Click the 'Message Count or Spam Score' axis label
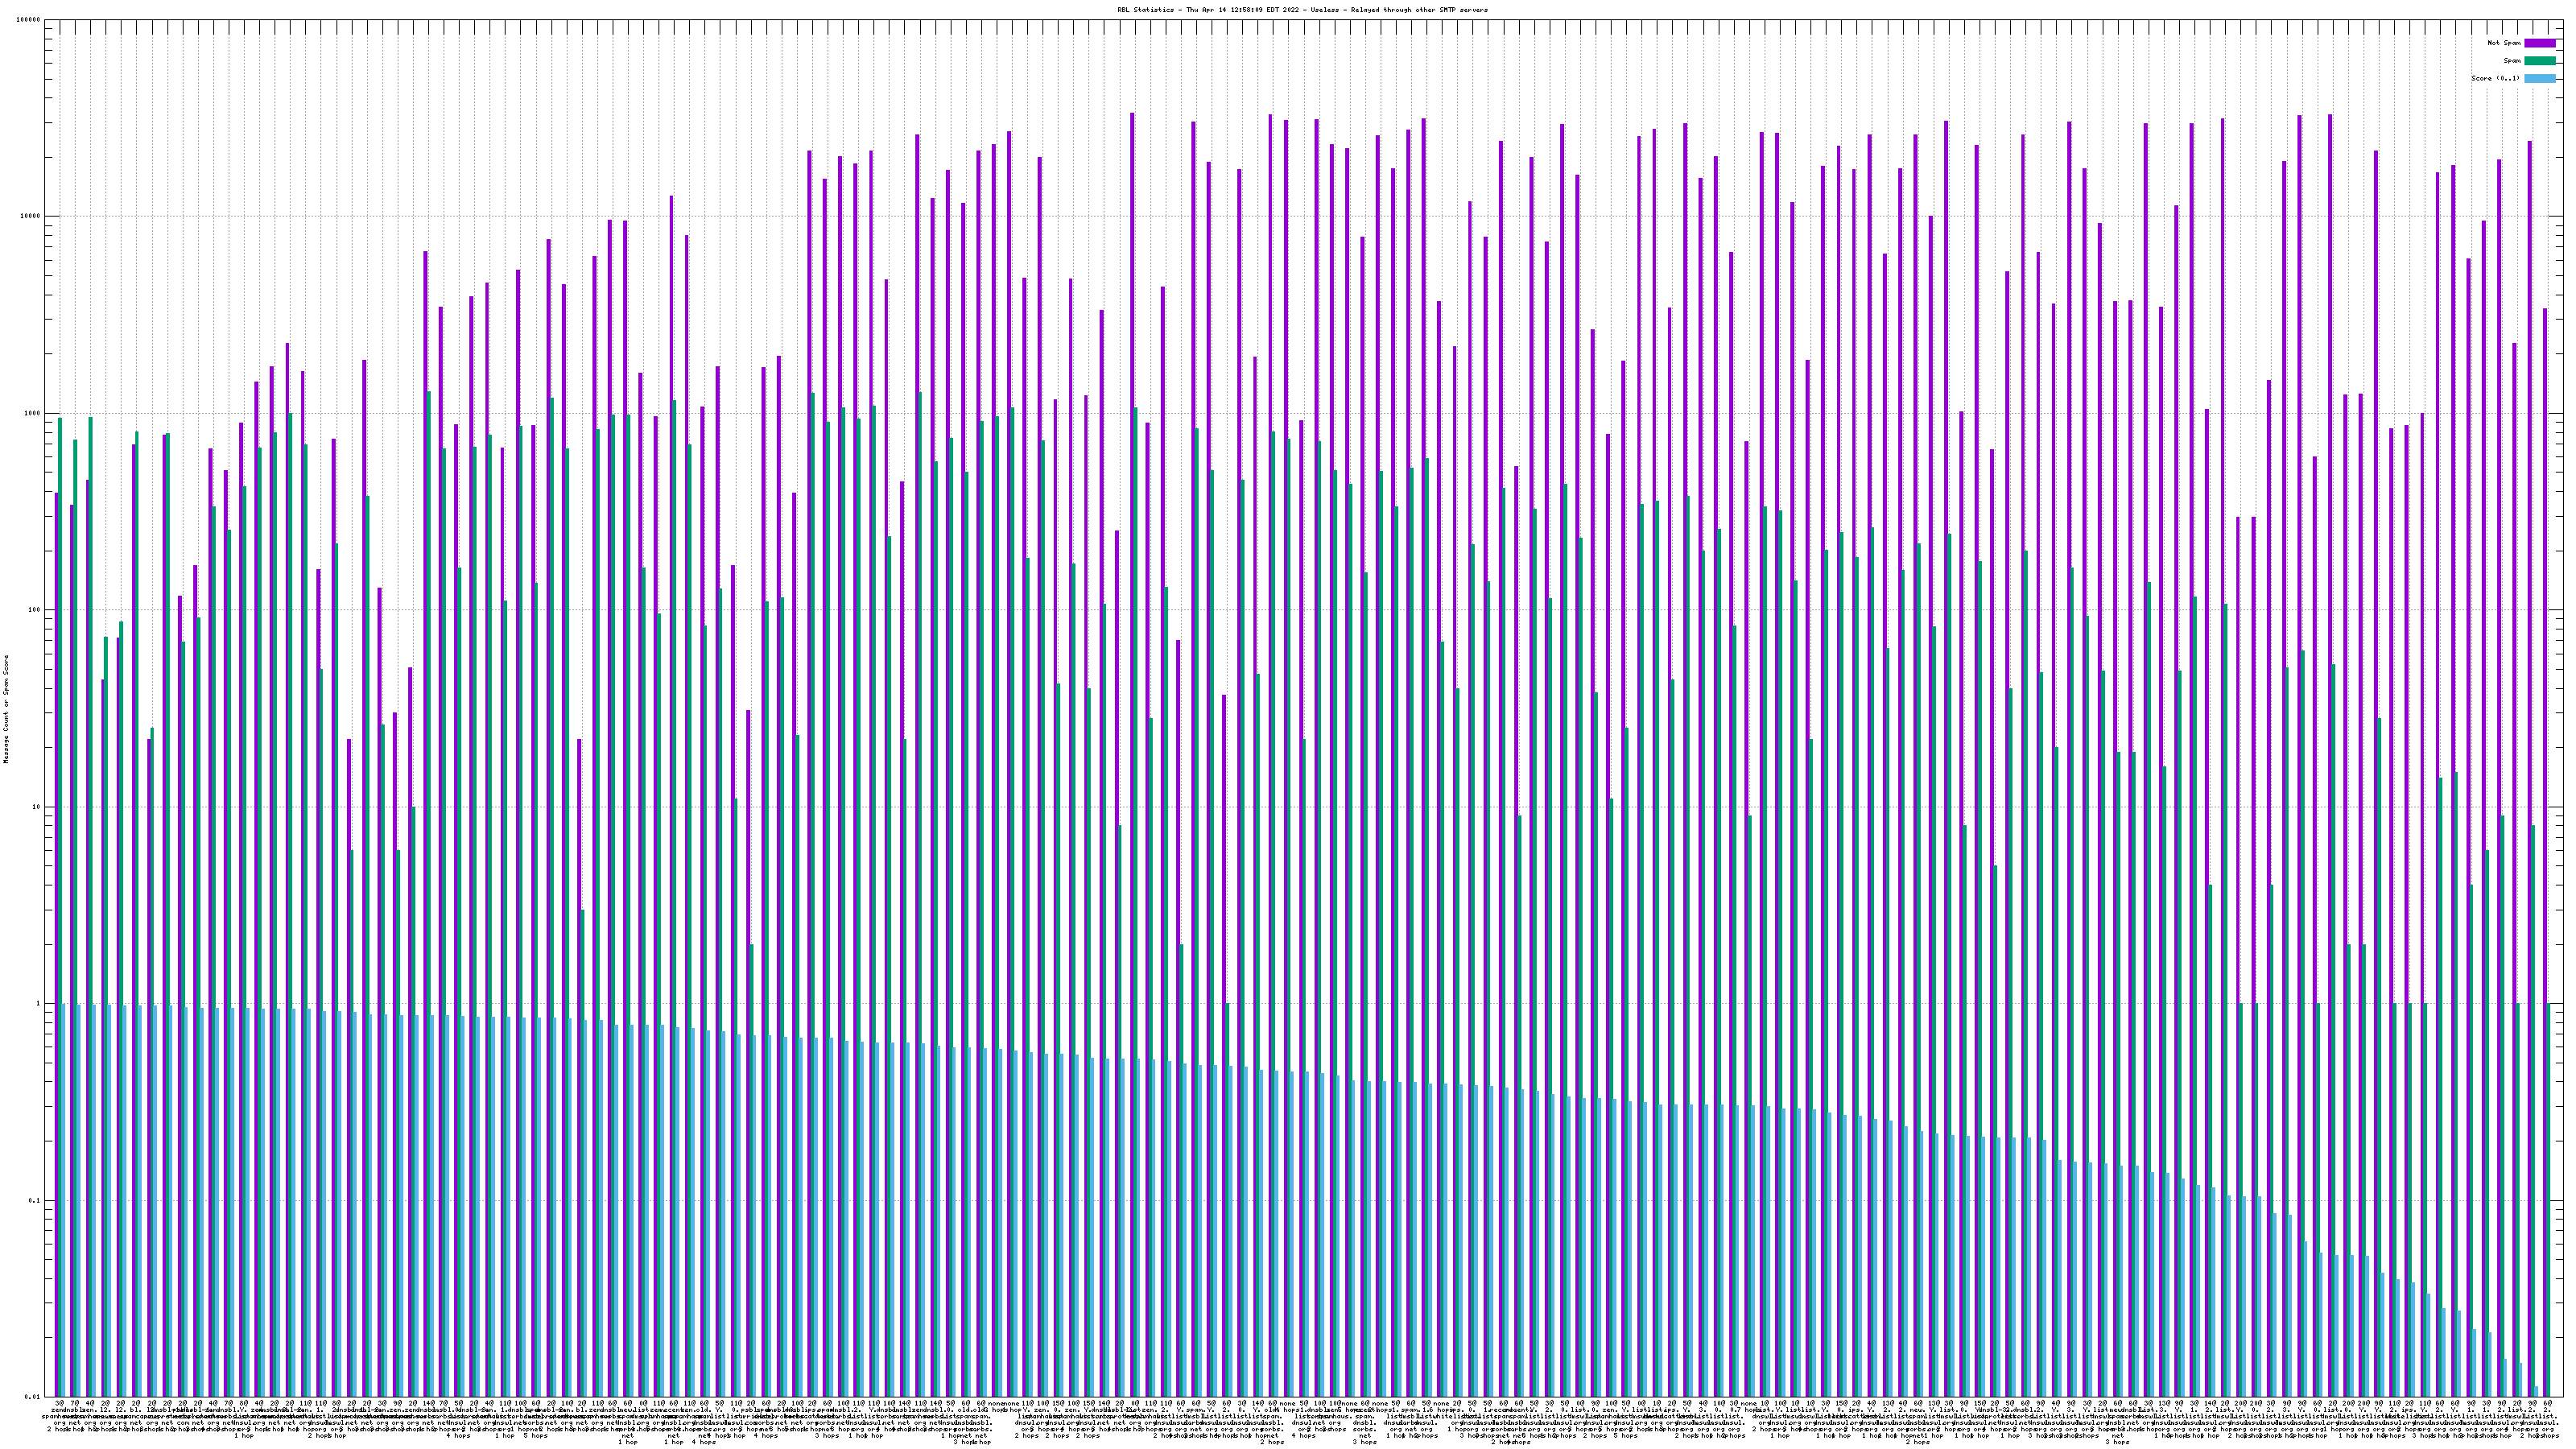The width and height of the screenshot is (2576, 1449). (x=6, y=709)
